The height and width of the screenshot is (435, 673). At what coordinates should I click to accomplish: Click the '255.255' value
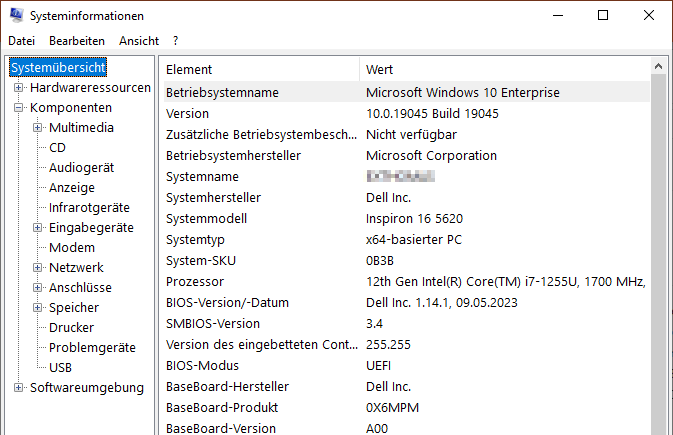tap(388, 345)
